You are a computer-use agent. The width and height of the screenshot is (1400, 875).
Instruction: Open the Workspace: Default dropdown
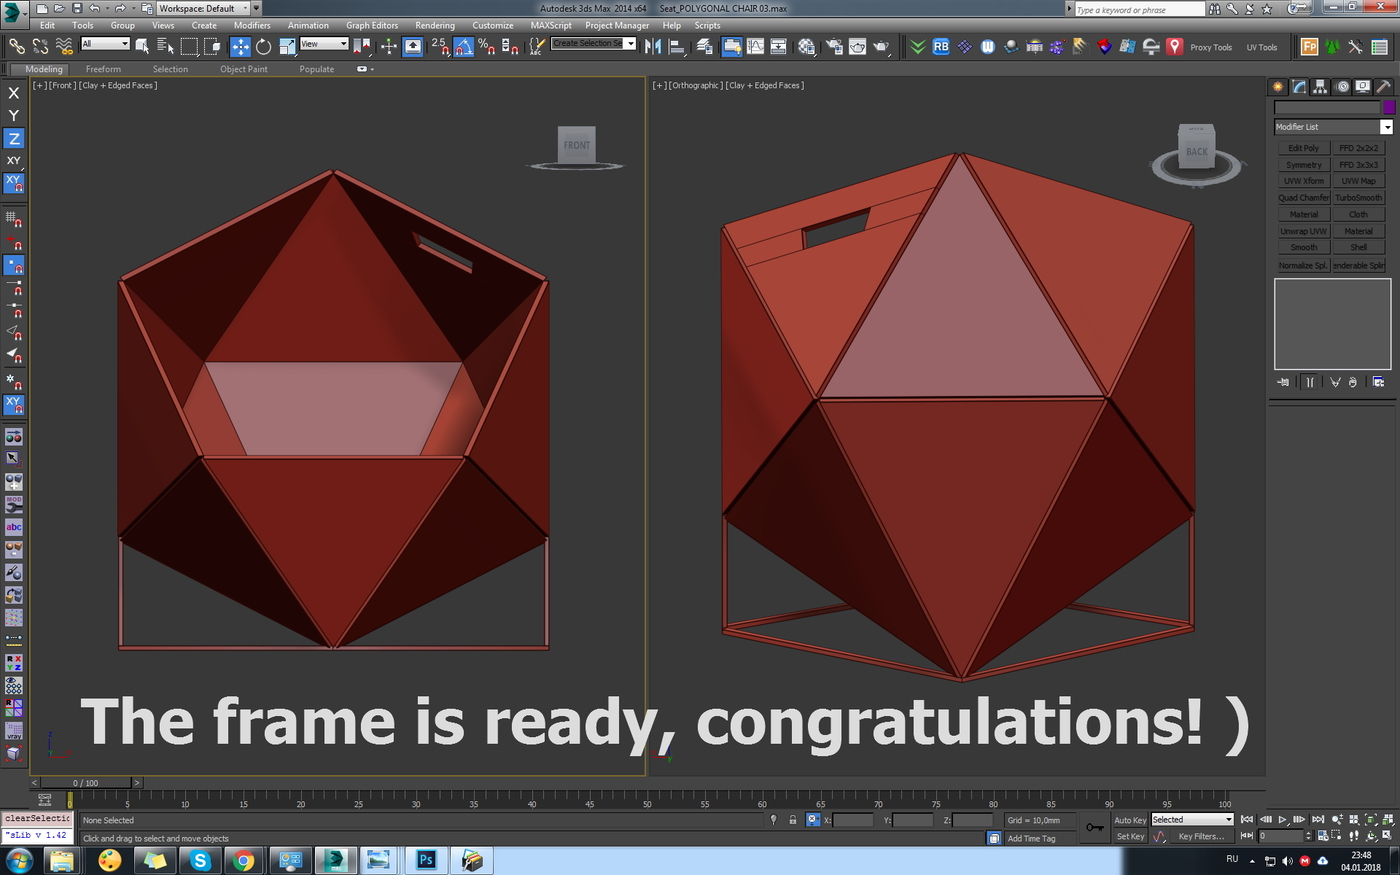pos(203,8)
